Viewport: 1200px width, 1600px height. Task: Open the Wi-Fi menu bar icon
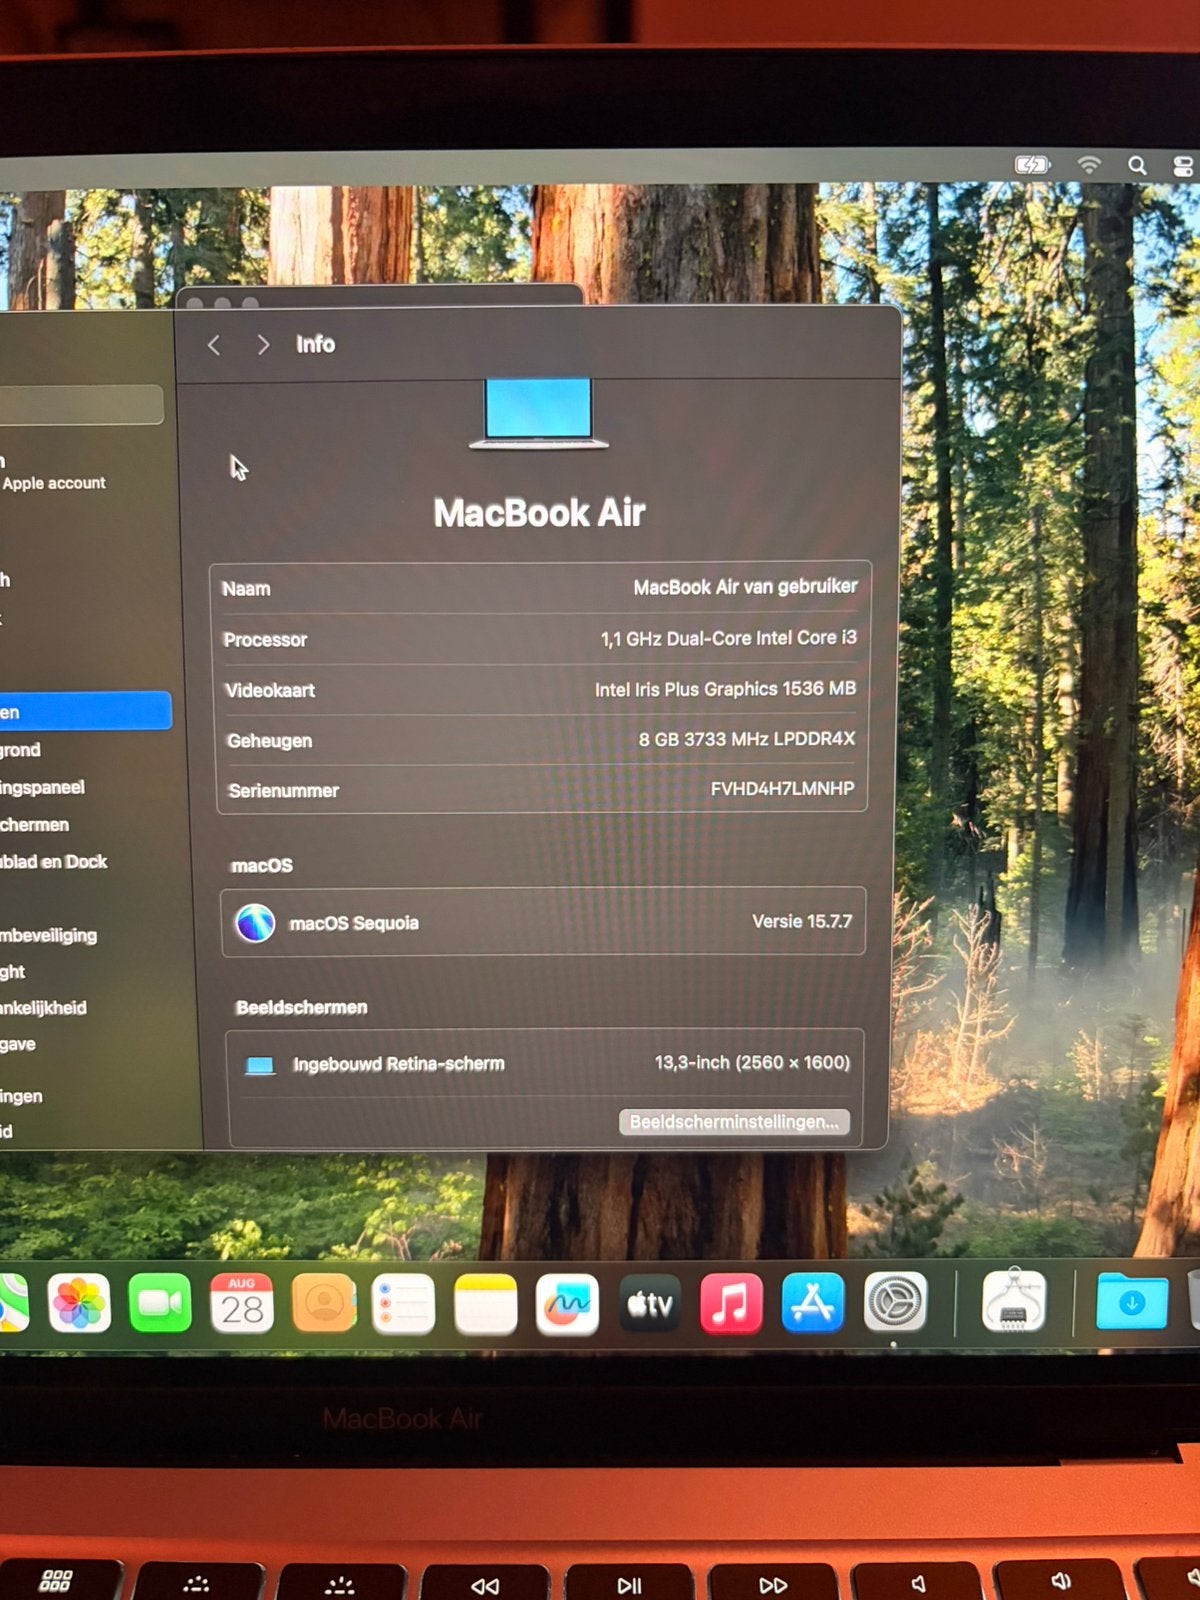(1089, 165)
